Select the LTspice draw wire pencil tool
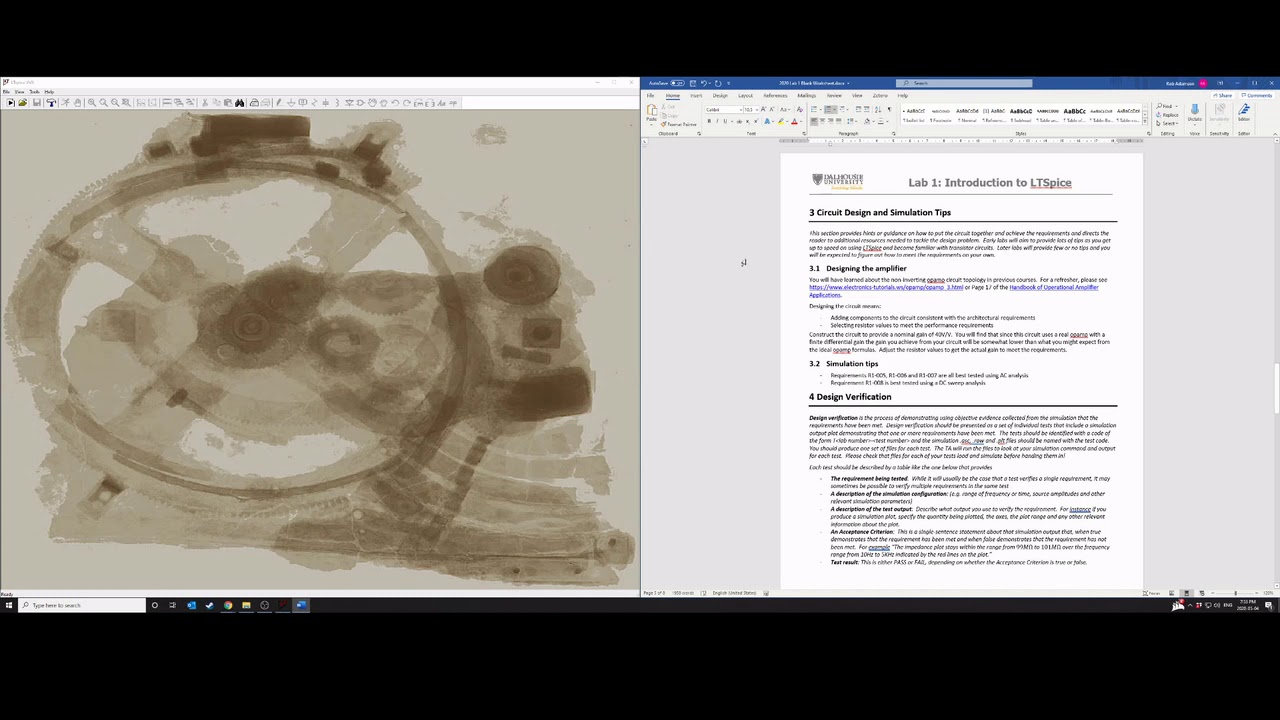Screen dimensions: 1280x720 (278, 103)
